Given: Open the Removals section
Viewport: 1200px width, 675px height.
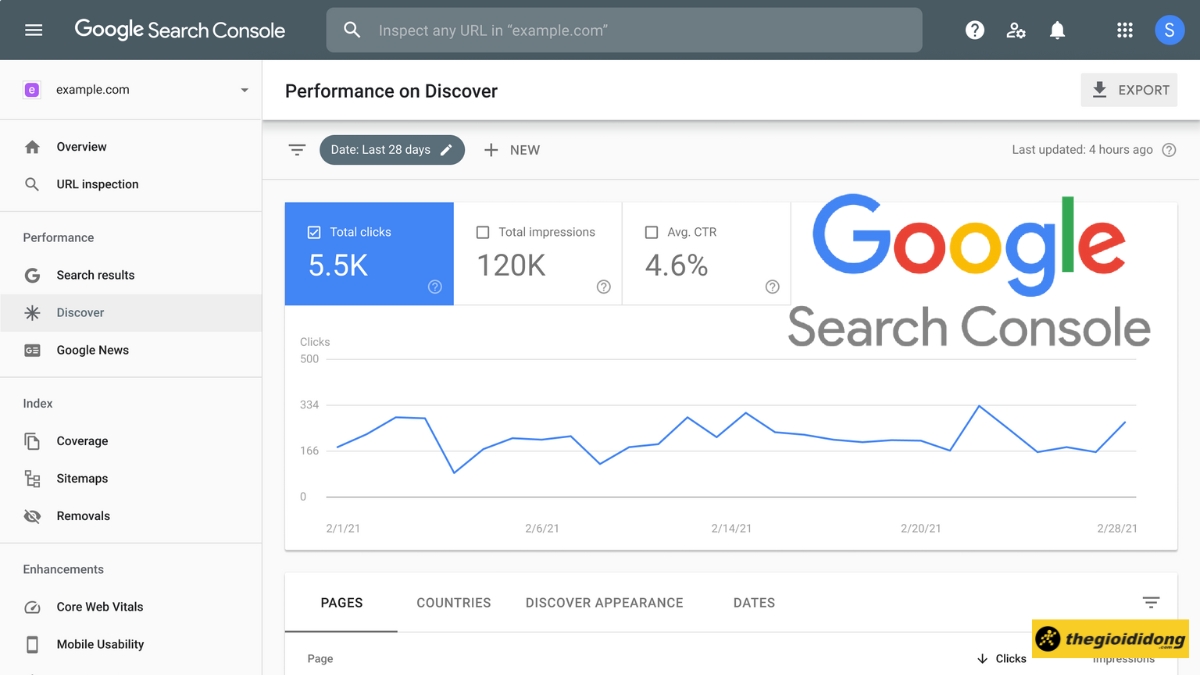Looking at the screenshot, I should (84, 515).
